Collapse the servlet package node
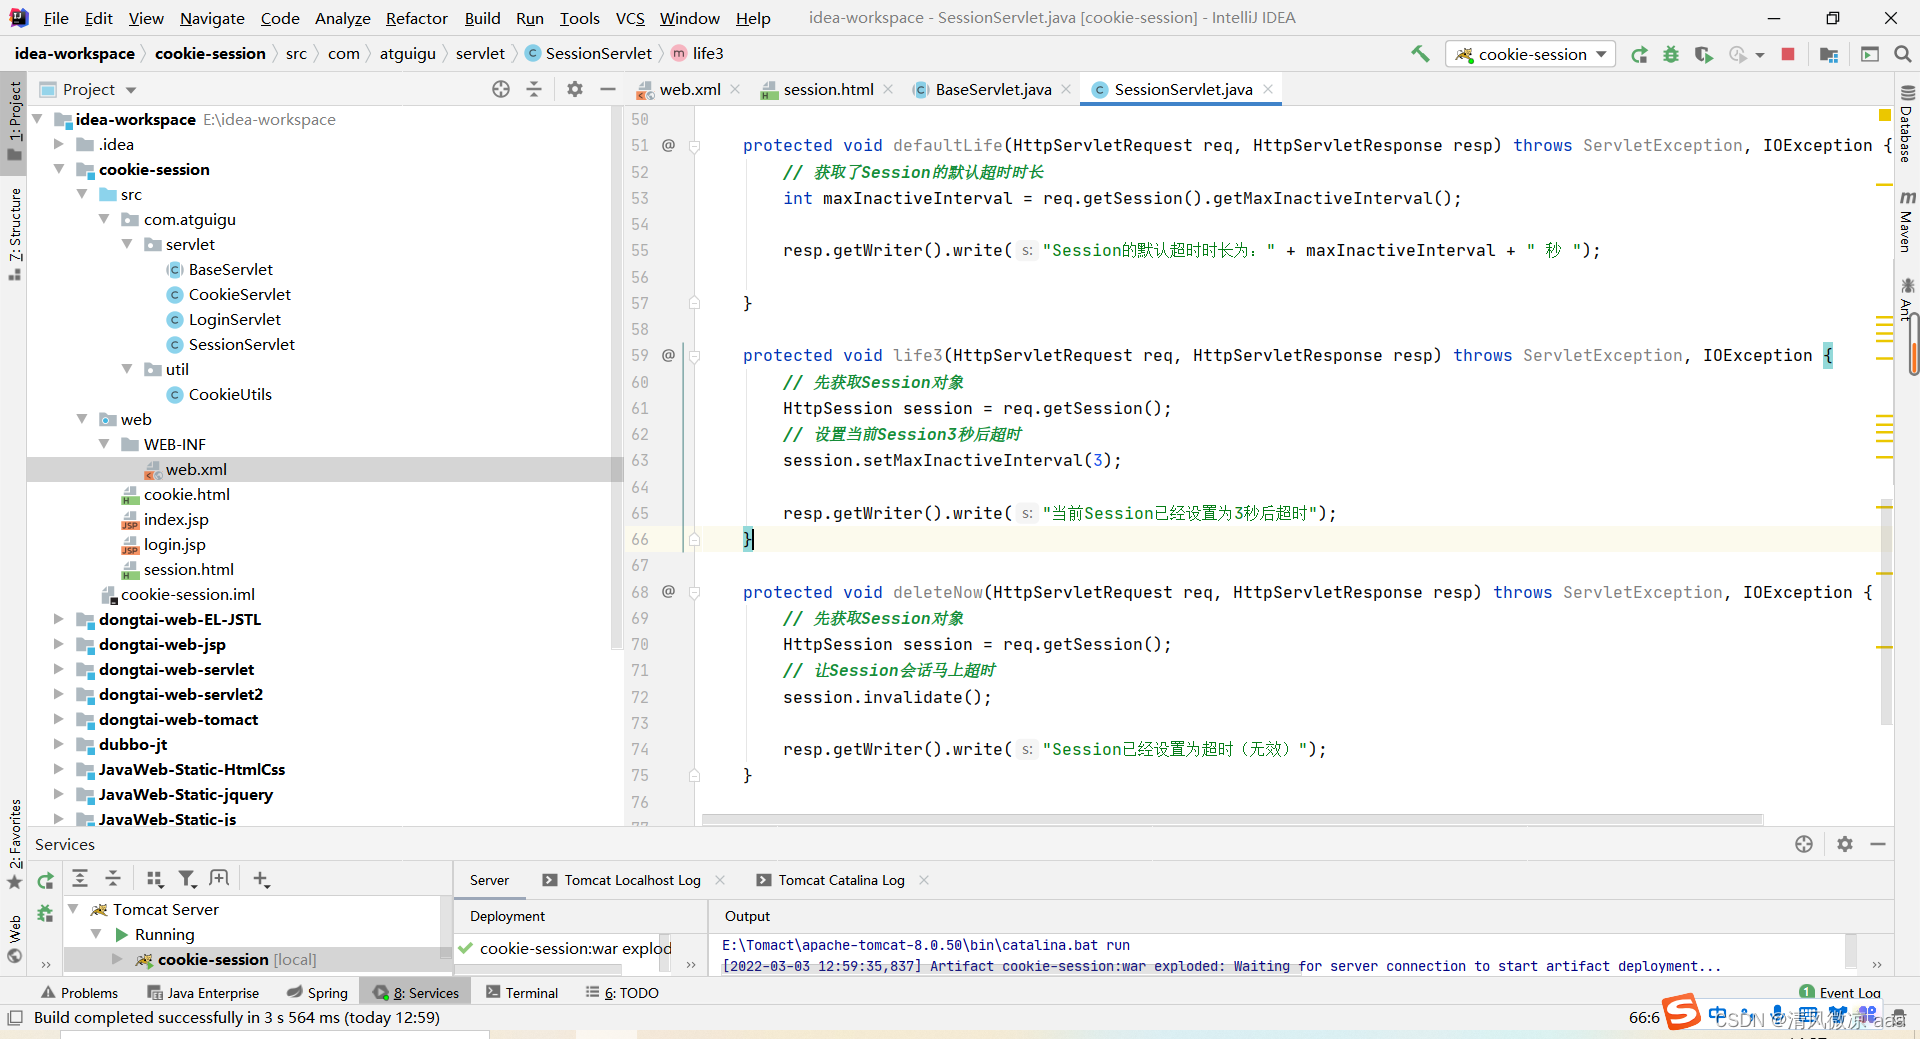 point(127,244)
